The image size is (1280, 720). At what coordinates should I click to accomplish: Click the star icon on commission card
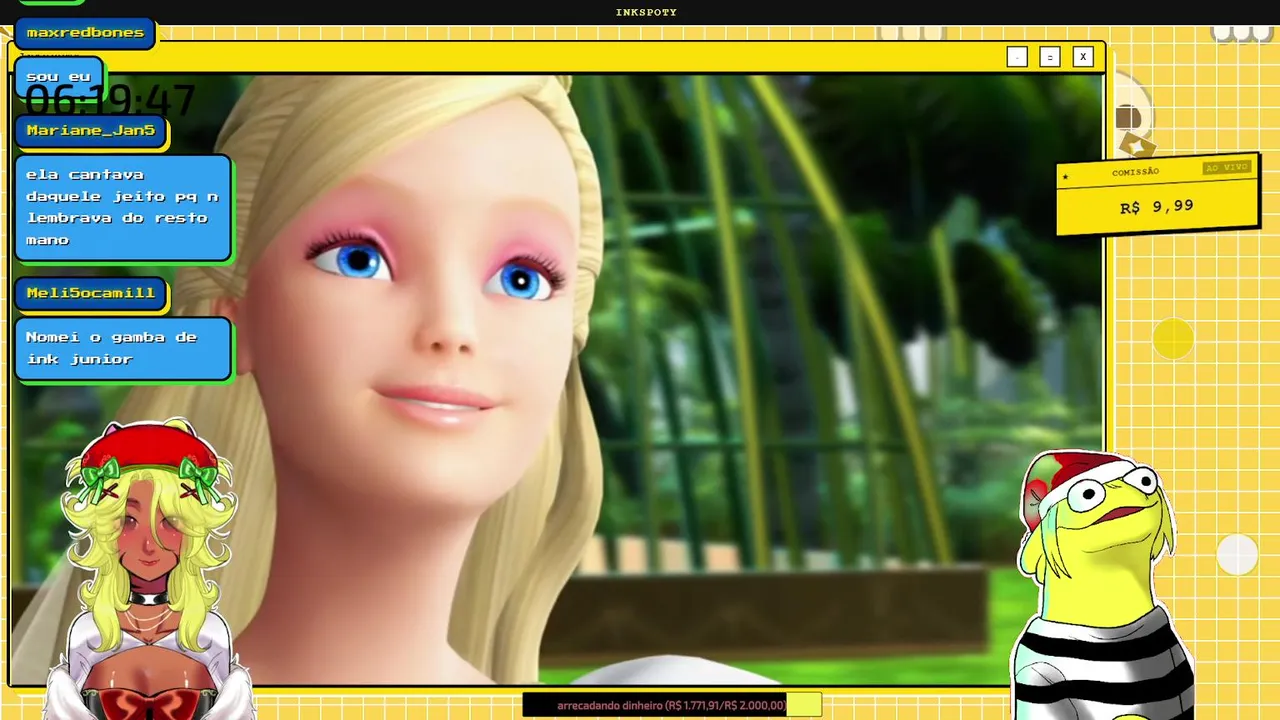click(x=1066, y=178)
